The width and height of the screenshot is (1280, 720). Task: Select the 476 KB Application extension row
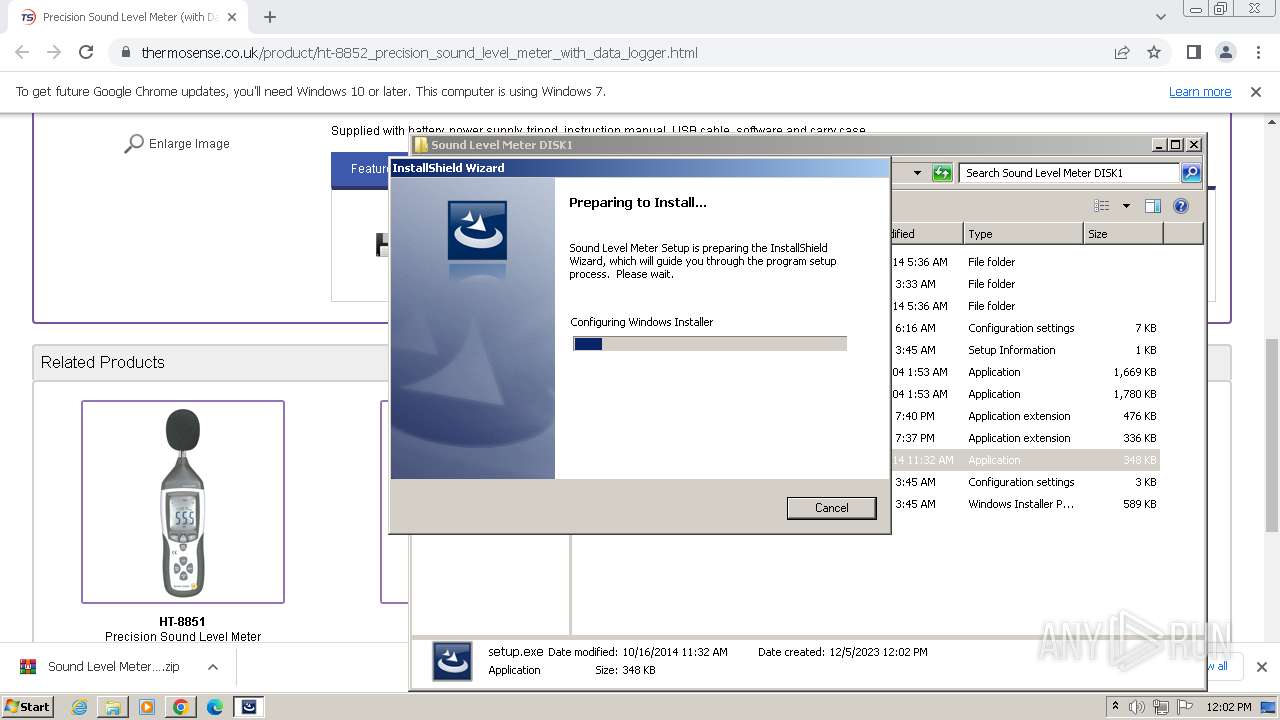(x=1024, y=416)
